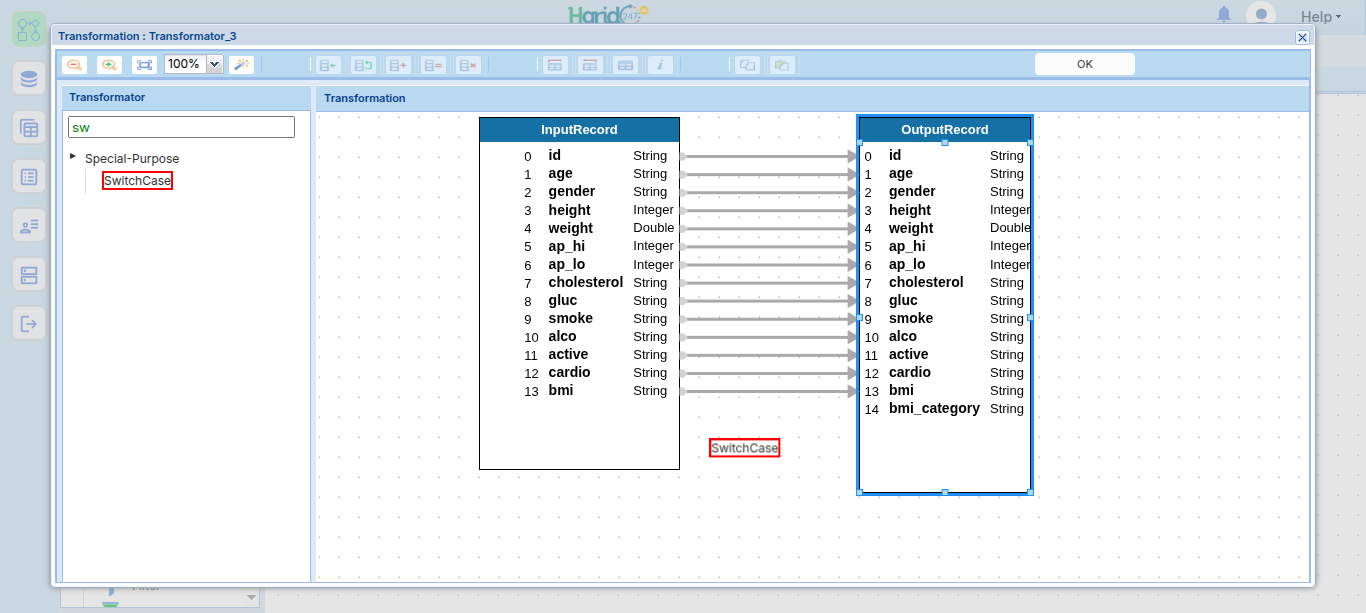Open the database icon in the left sidebar
The width and height of the screenshot is (1366, 613).
[29, 78]
